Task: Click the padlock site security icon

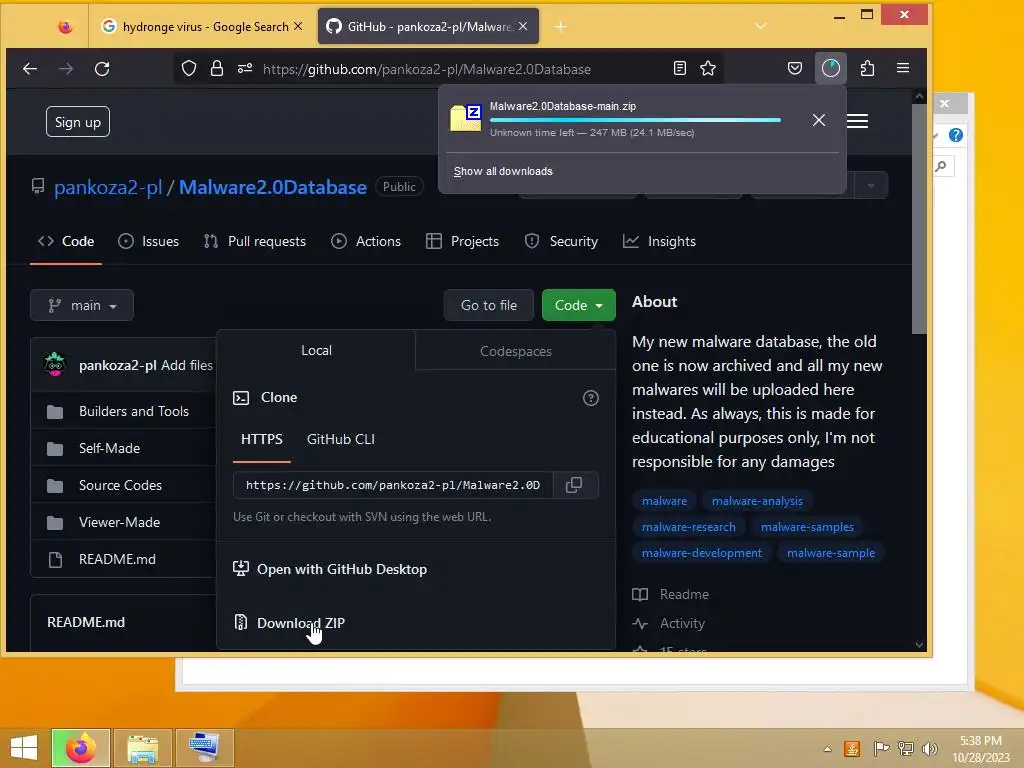Action: tap(217, 69)
